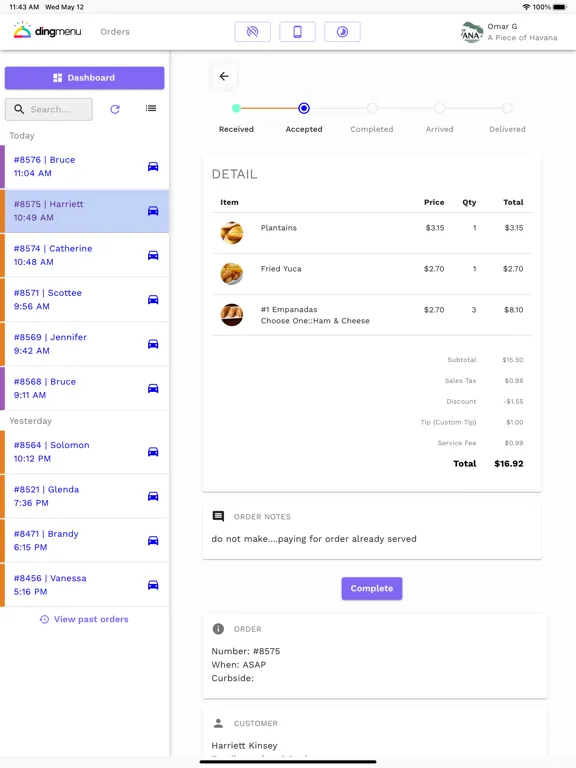This screenshot has width=576, height=768.
Task: Click the Wi-Fi status icon
Action: pyautogui.click(x=527, y=7)
